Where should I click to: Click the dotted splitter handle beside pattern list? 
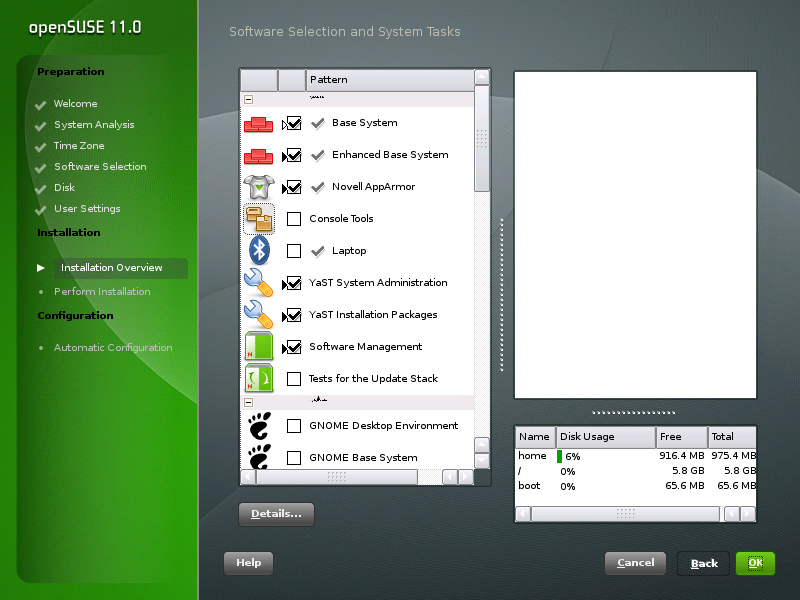coord(502,295)
